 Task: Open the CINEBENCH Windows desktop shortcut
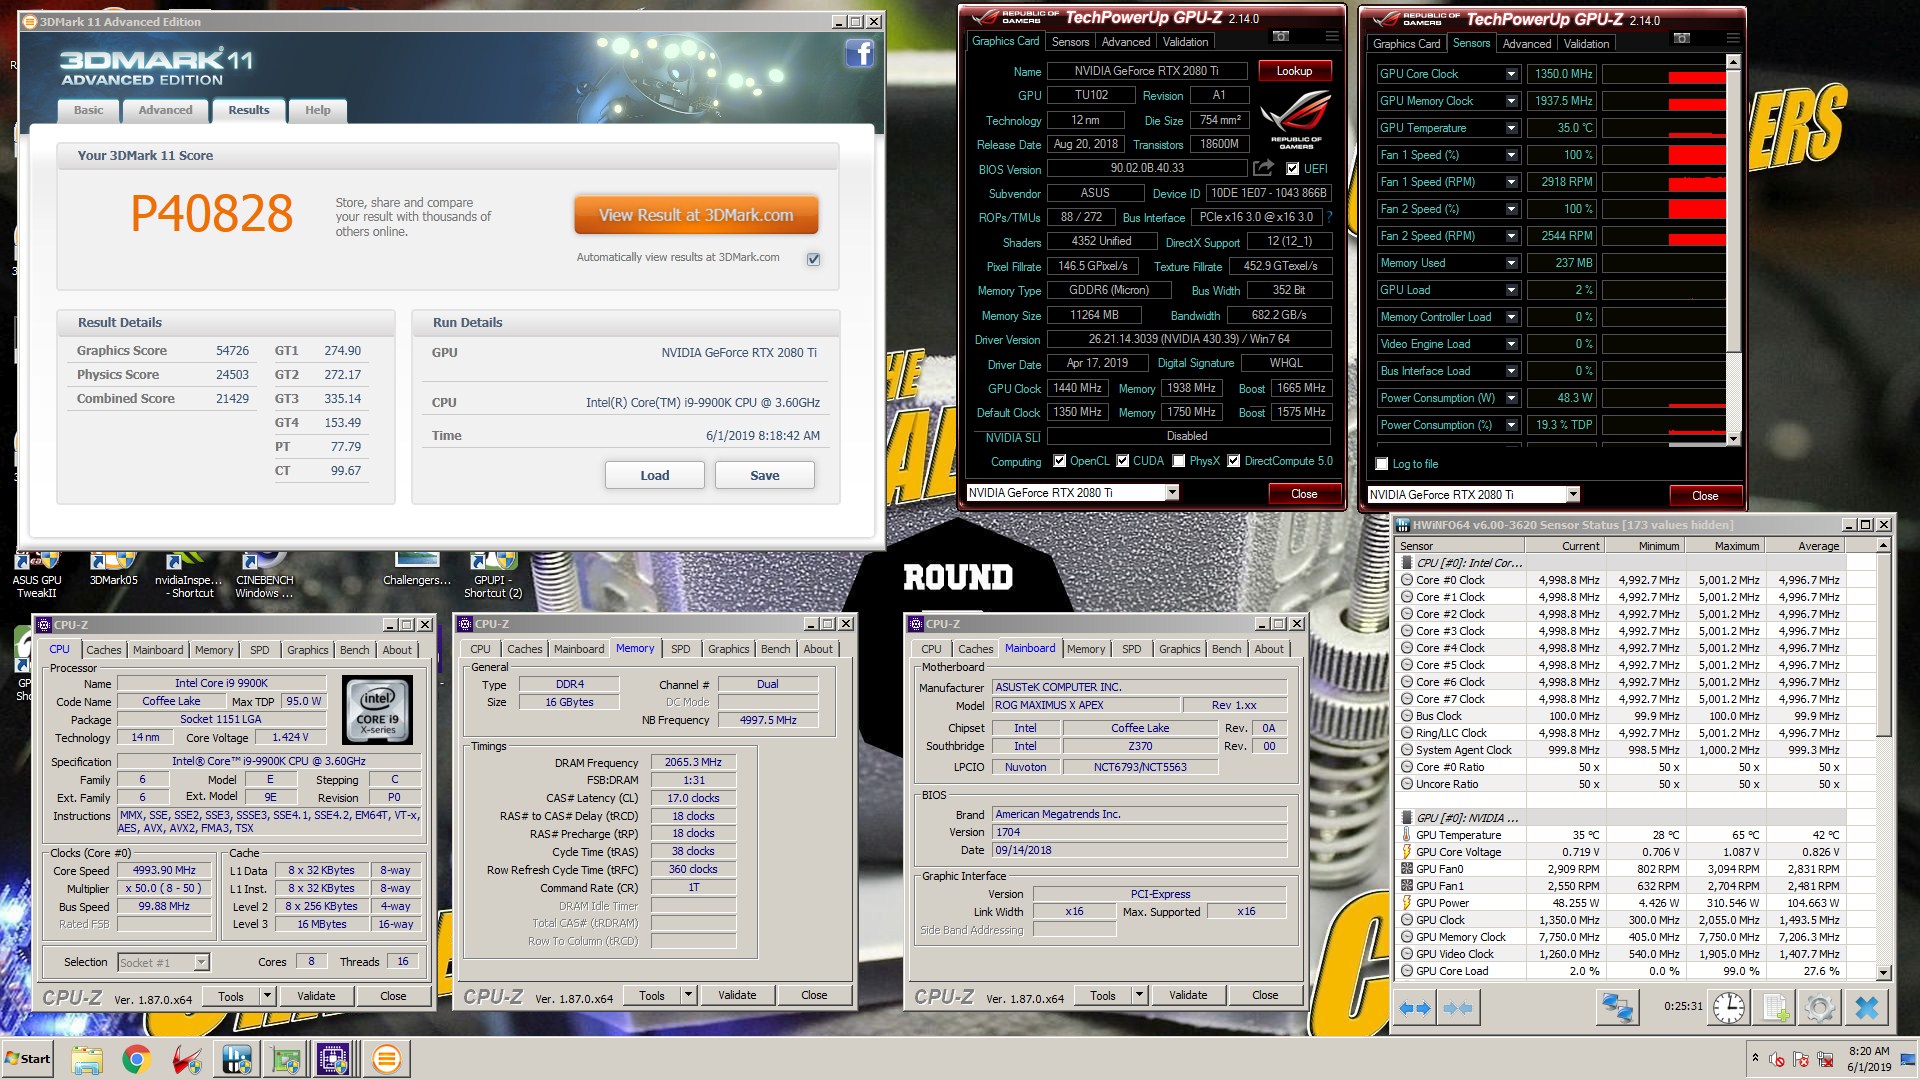265,574
